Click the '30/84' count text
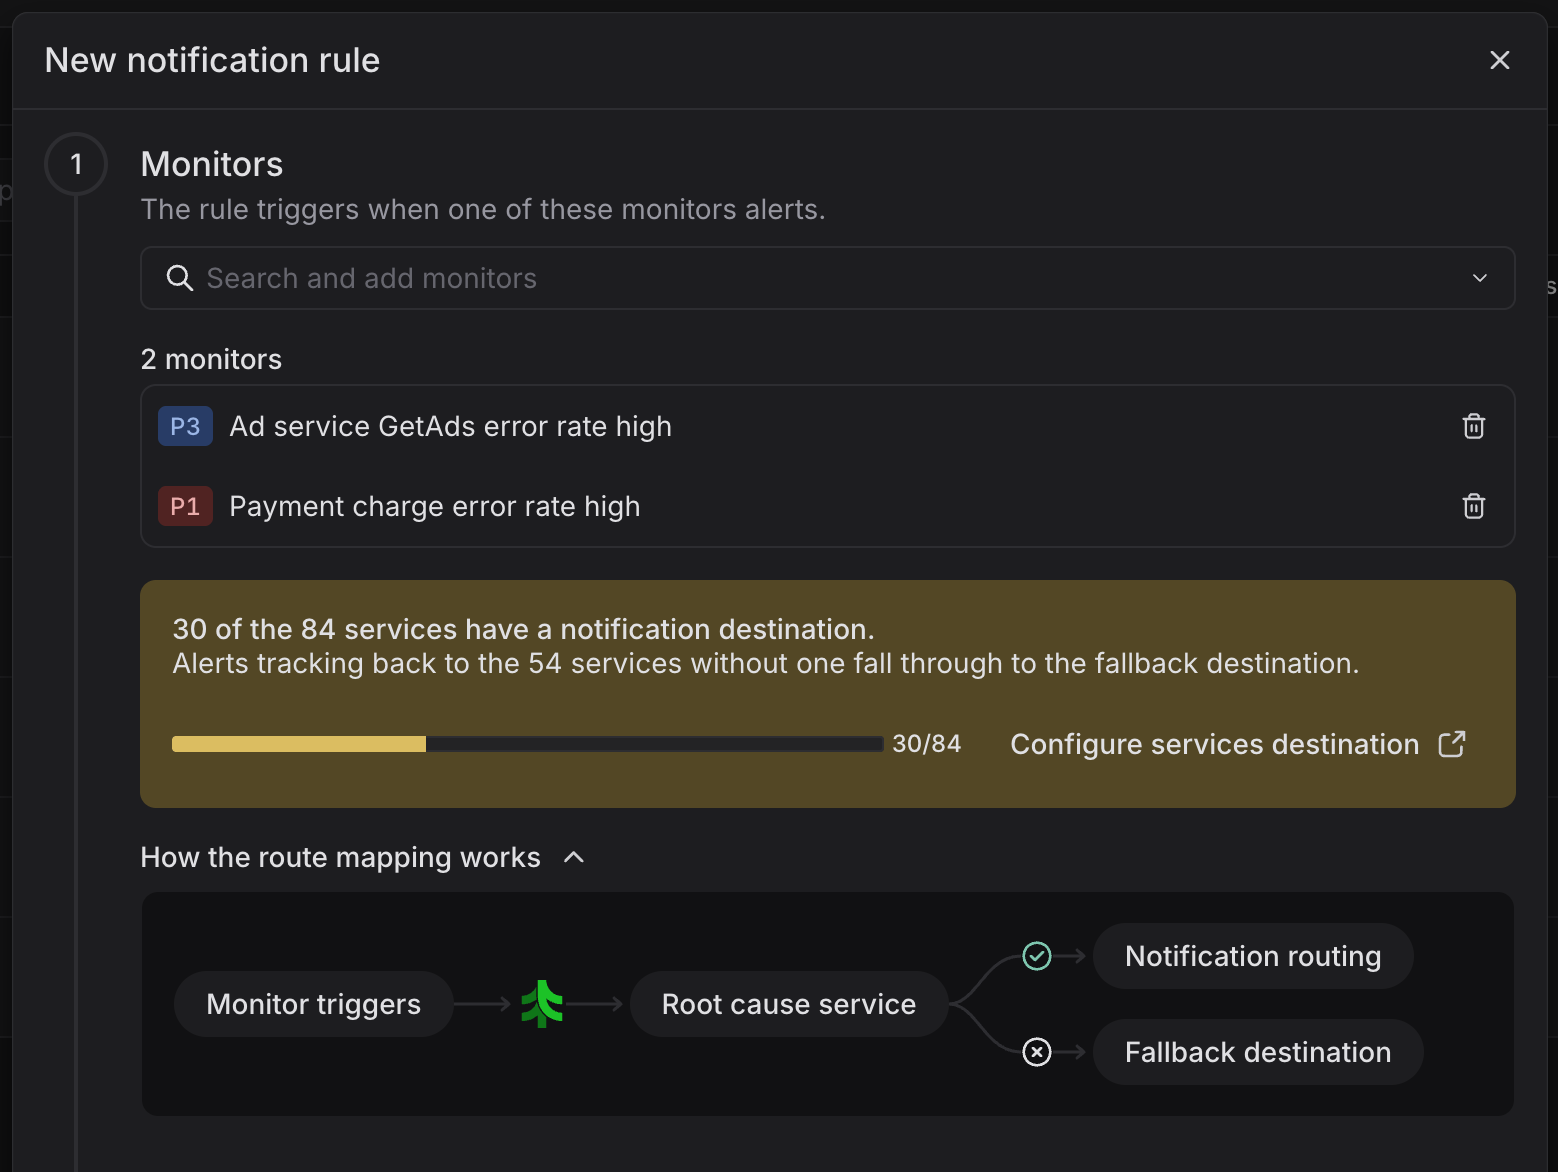 click(x=926, y=744)
